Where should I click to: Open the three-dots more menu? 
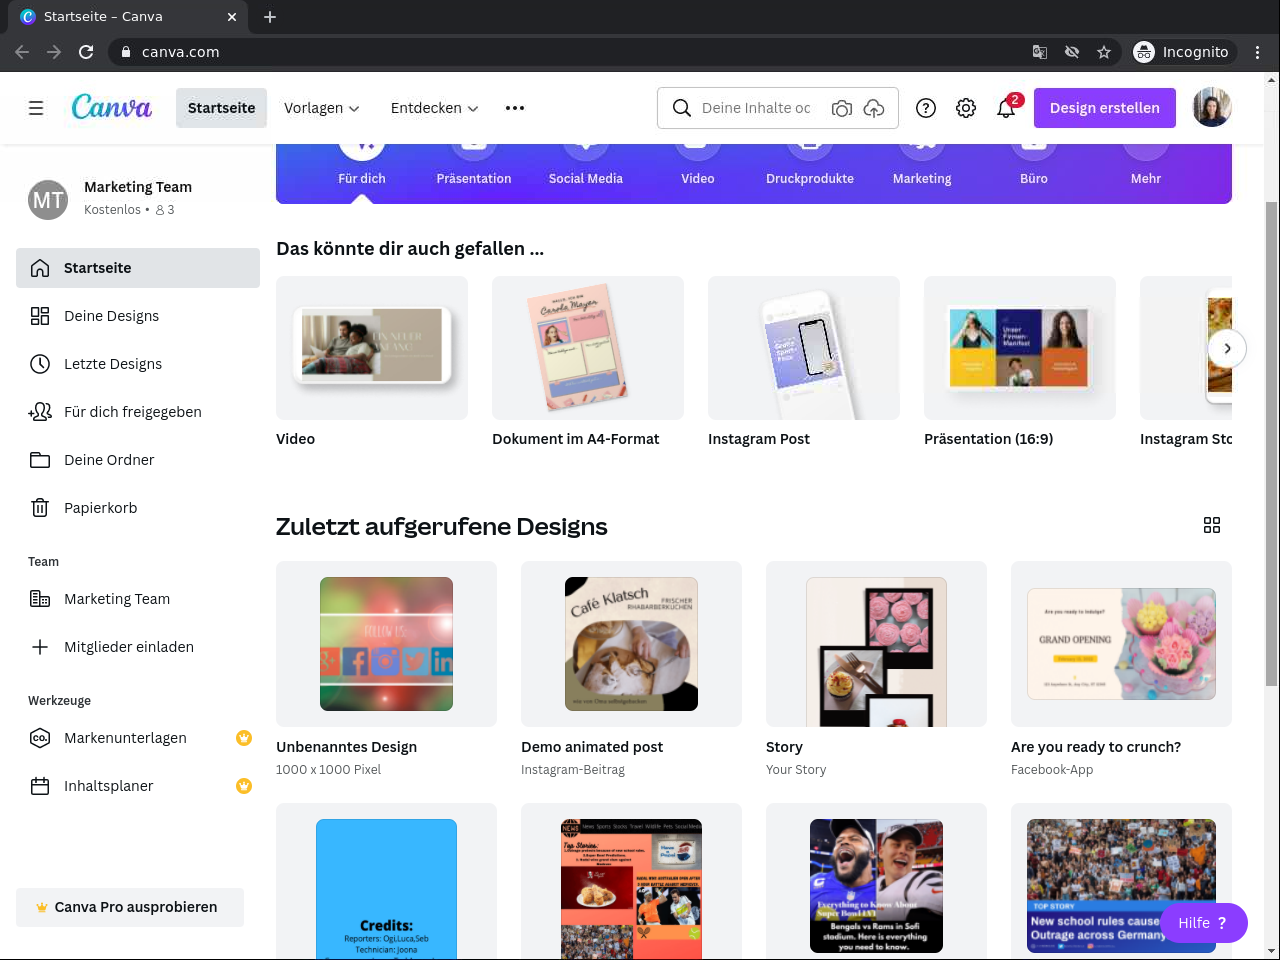515,108
